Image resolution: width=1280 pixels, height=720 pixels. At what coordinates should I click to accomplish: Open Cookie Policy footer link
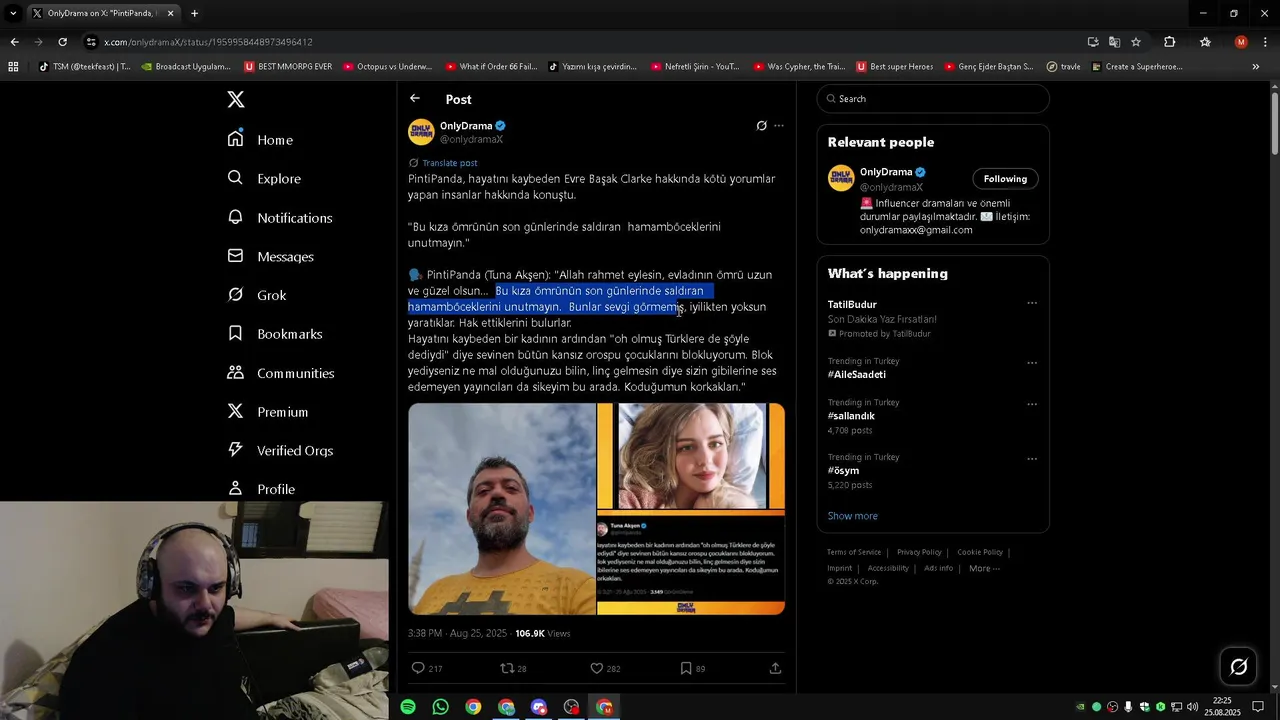click(x=980, y=552)
